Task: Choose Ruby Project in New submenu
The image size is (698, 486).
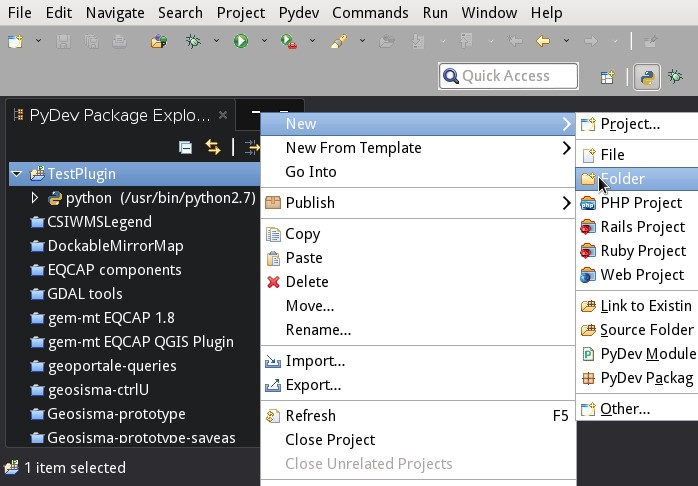Action: 637,251
